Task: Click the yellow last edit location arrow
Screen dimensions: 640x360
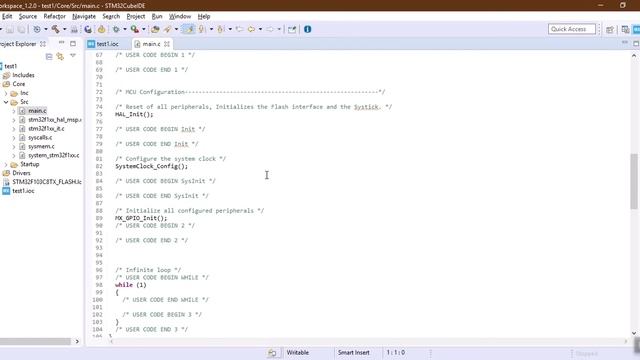Action: coord(251,29)
